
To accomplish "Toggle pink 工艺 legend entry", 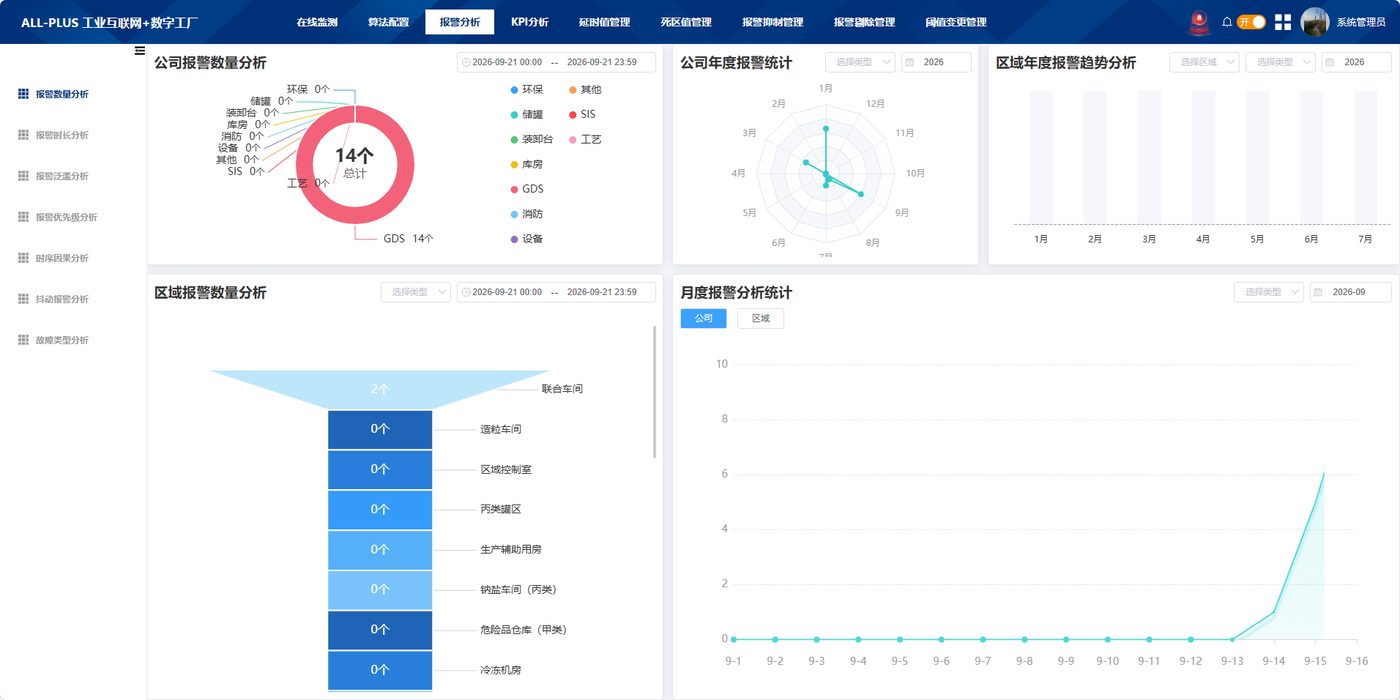I will (585, 140).
